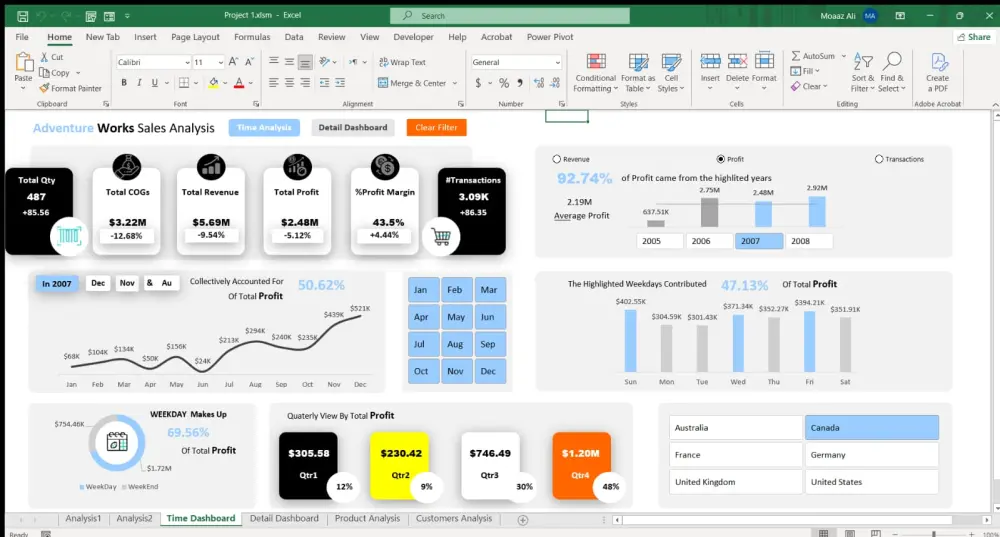Screen dimensions: 1000x537
Task: Click Merge & Center
Action: pyautogui.click(x=412, y=83)
